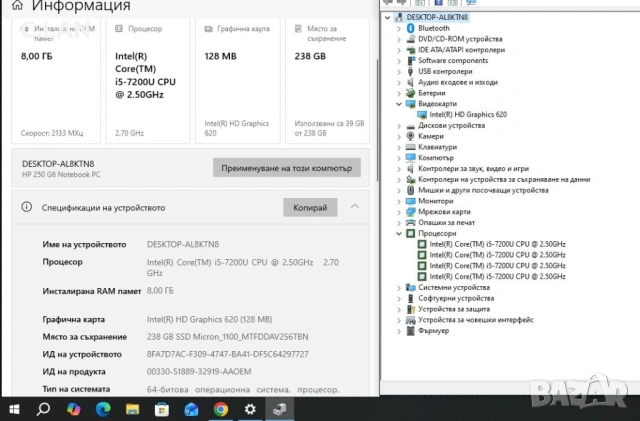Click the Дискови устройства icon

click(x=411, y=125)
